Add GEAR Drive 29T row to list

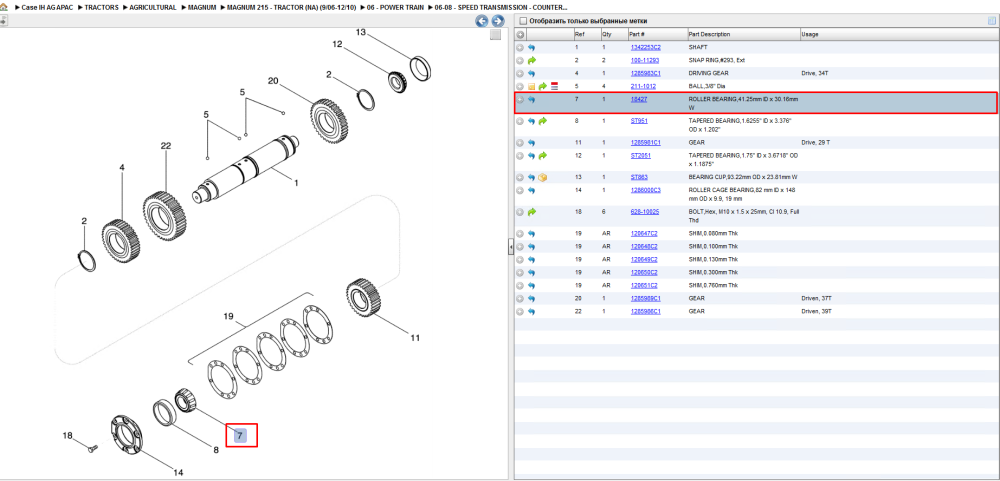[520, 142]
